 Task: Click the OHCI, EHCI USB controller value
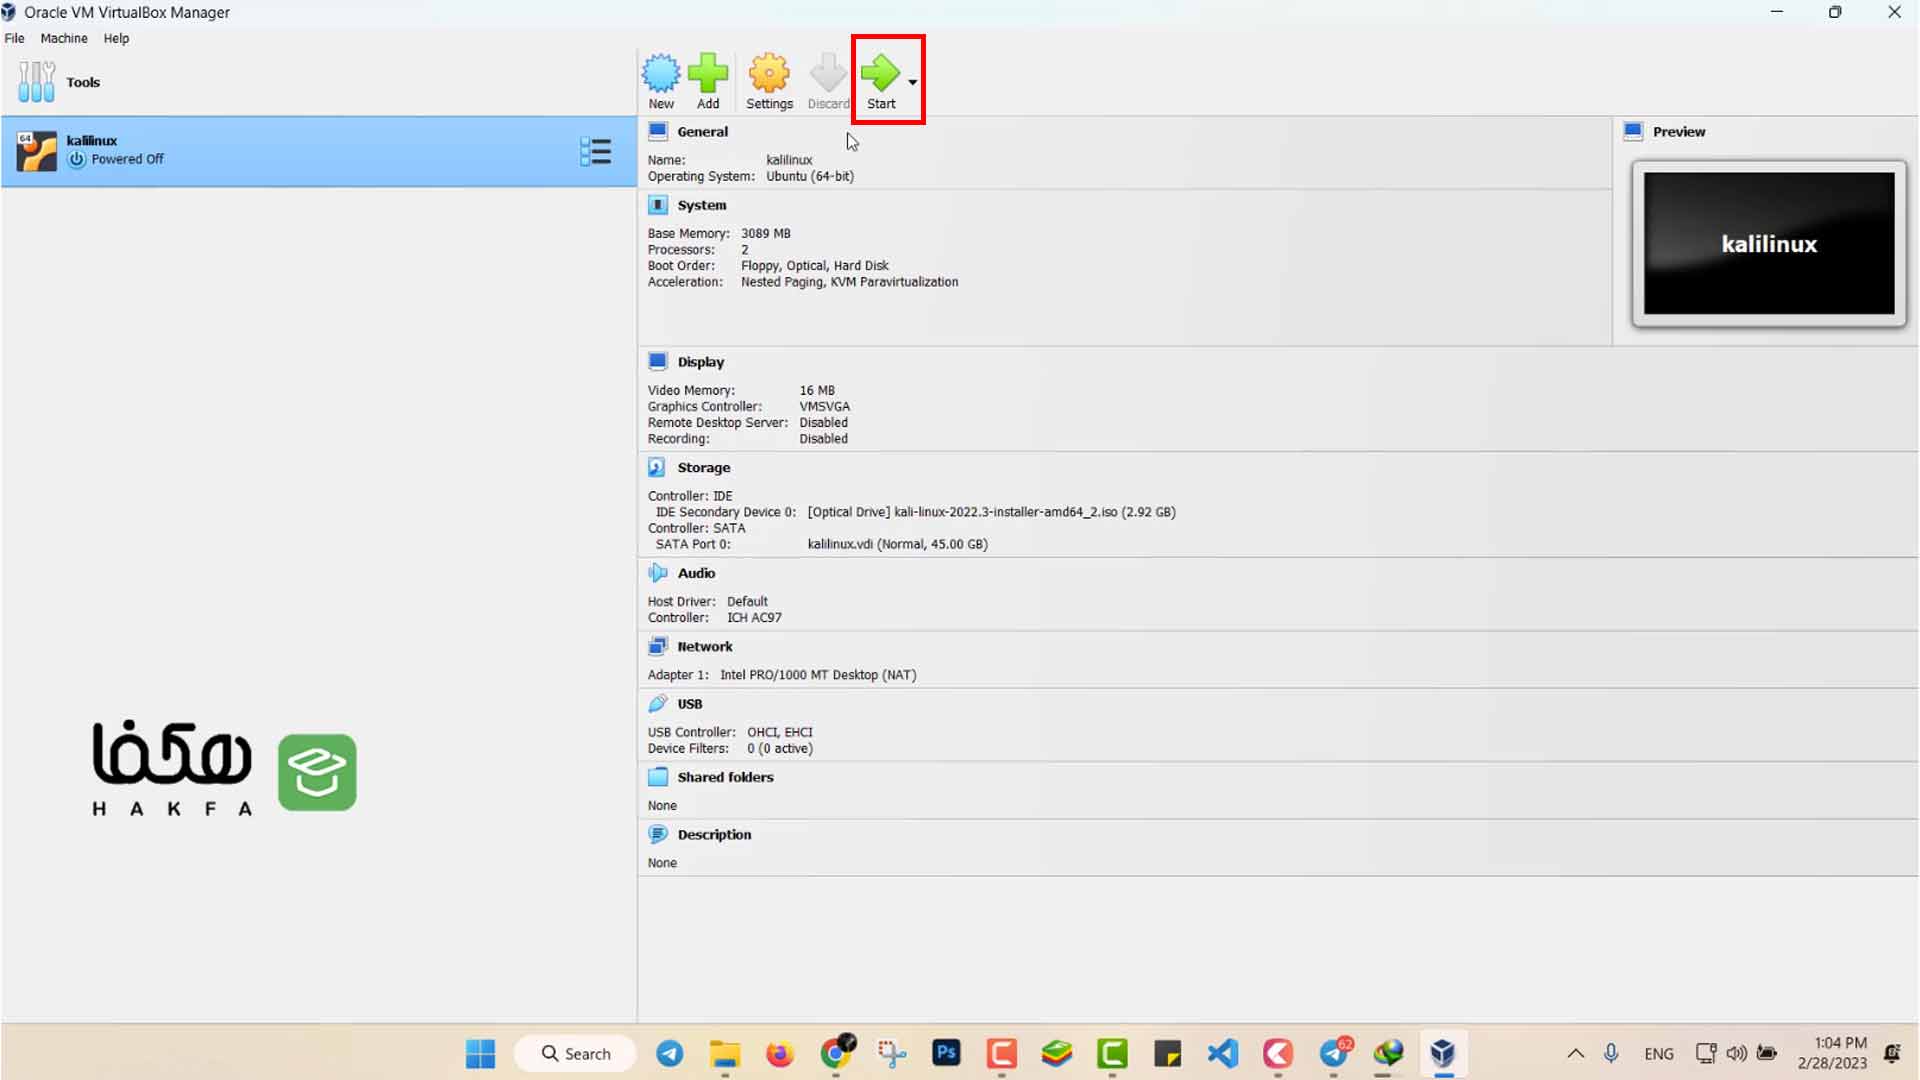tap(780, 732)
